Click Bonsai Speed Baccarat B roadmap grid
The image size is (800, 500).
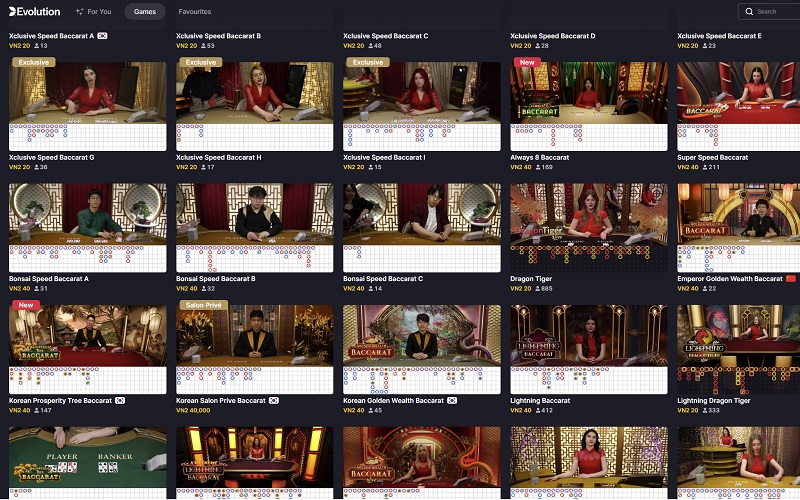[255, 259]
